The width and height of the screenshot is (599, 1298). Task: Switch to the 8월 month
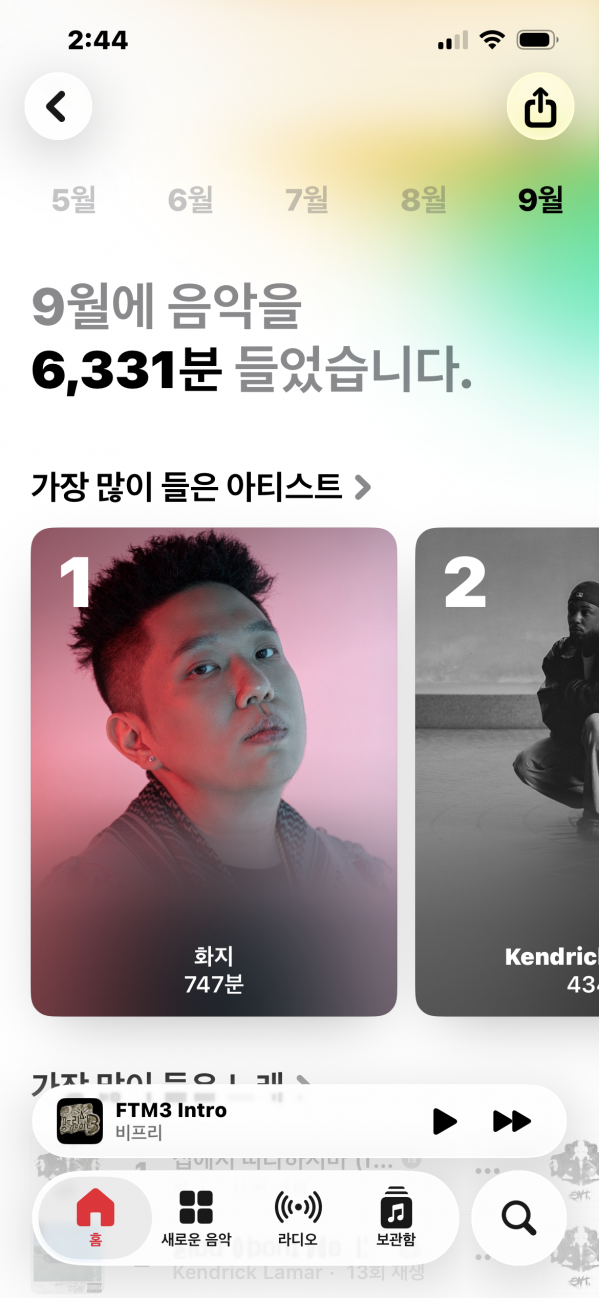point(423,200)
